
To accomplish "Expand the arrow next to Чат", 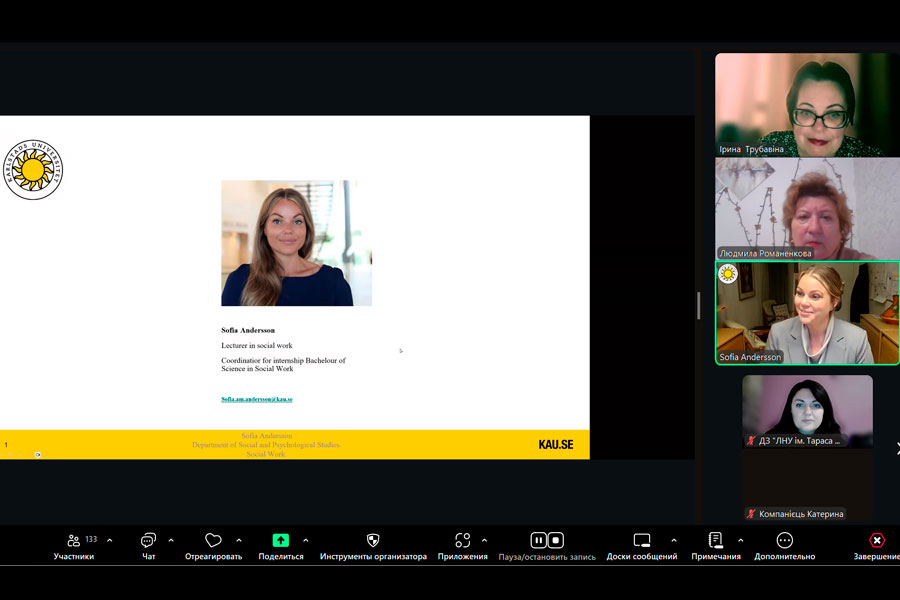I will tap(171, 540).
